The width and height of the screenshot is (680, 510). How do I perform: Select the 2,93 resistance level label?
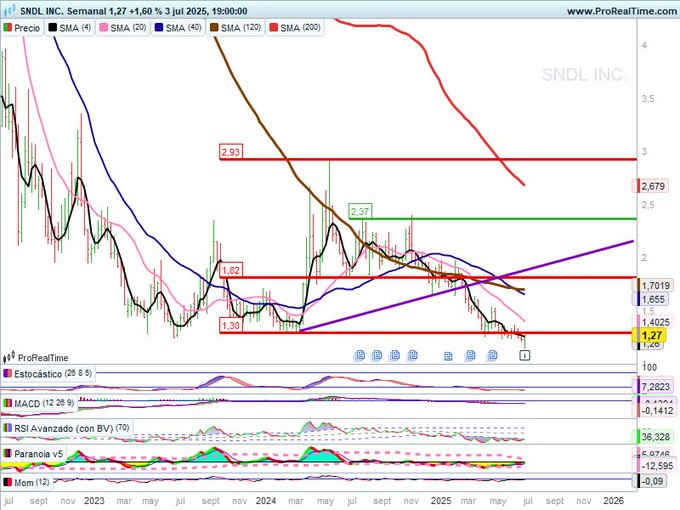pyautogui.click(x=230, y=152)
